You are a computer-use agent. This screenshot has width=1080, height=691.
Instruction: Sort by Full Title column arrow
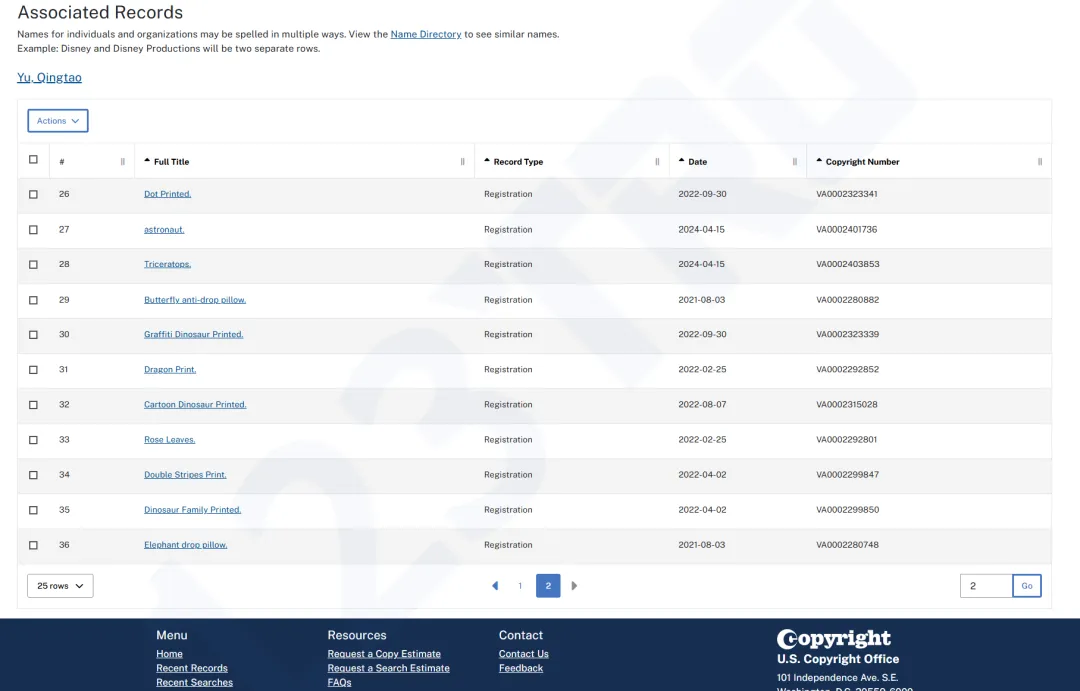(x=147, y=161)
